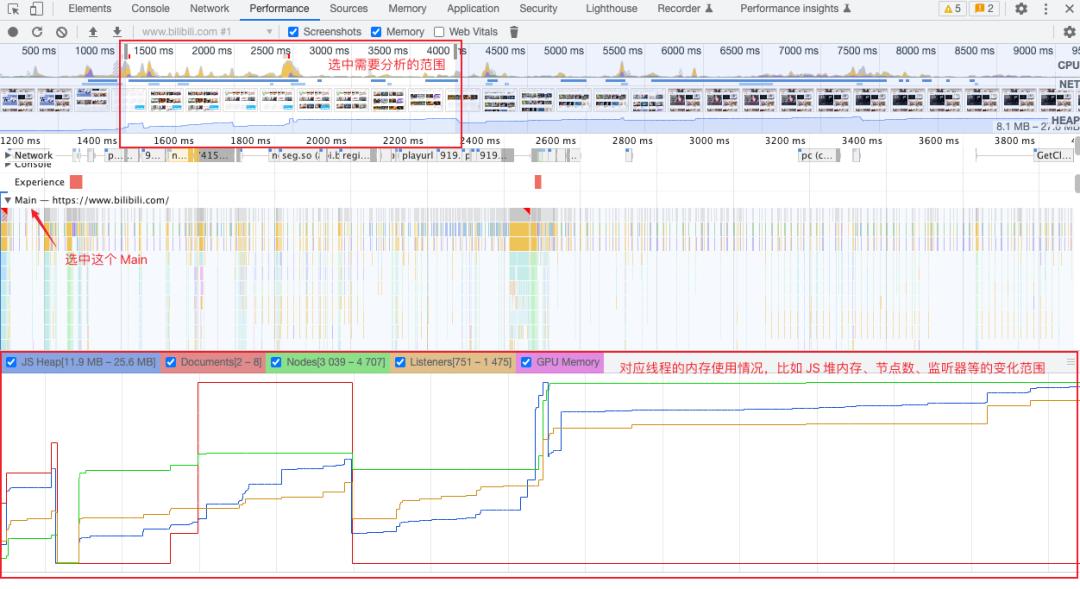The height and width of the screenshot is (589, 1080).
Task: Click the reload and profile icon
Action: coord(37,32)
